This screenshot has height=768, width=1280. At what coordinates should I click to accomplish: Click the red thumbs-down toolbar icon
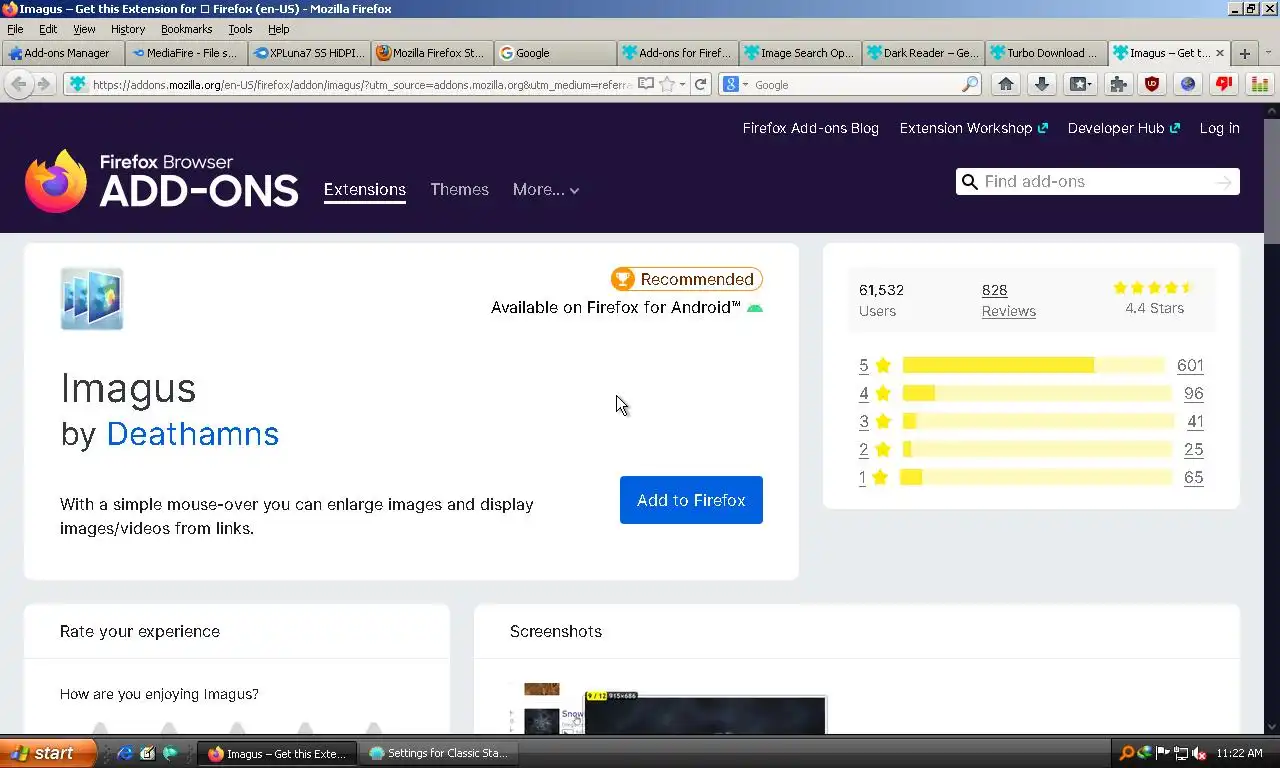tap(1224, 85)
